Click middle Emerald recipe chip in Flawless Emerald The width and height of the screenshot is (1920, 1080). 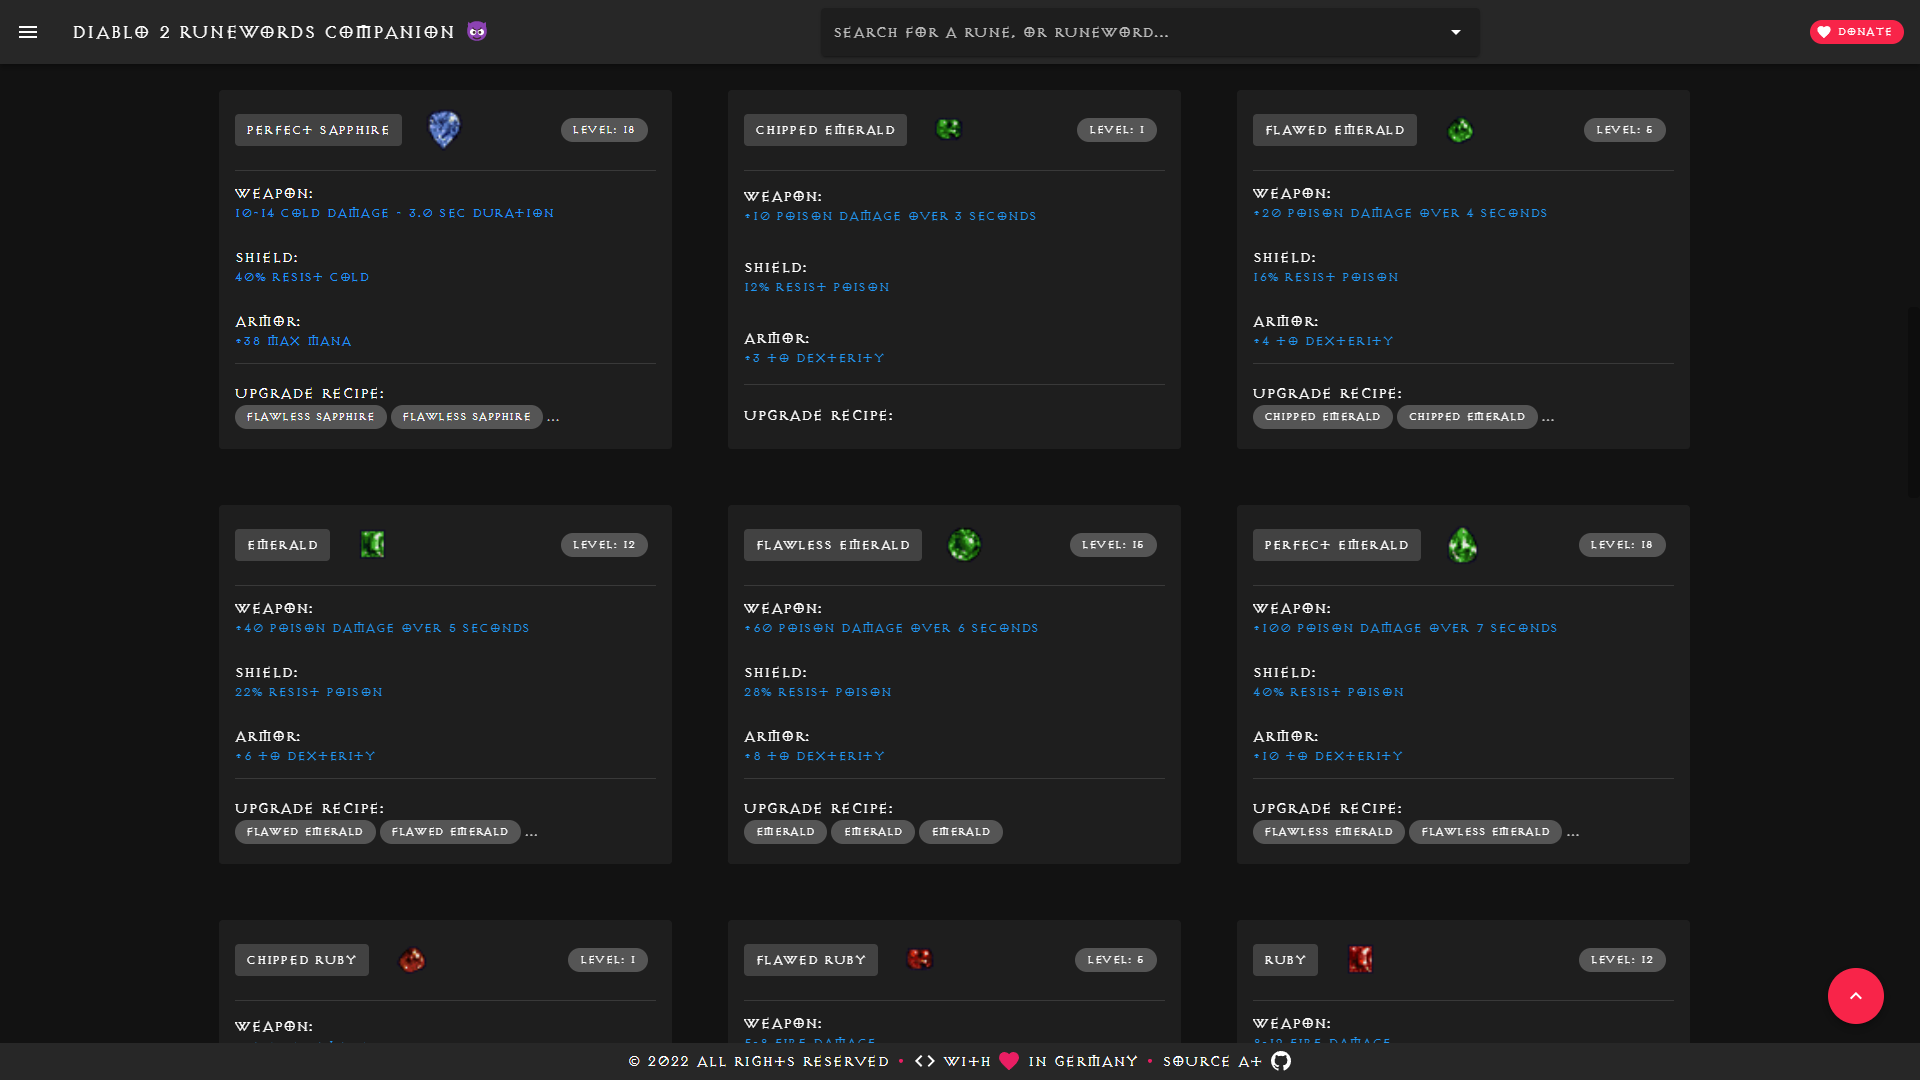pyautogui.click(x=873, y=832)
